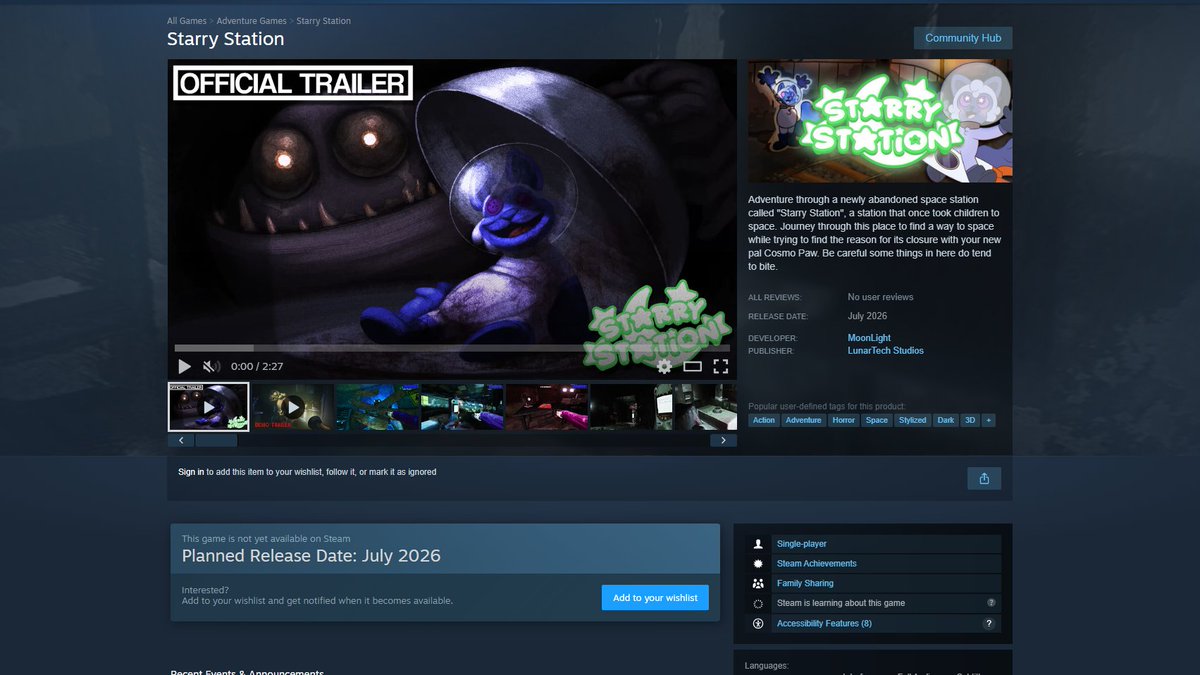The height and width of the screenshot is (675, 1200).
Task: Go to Adventure Games breadcrumb
Action: [x=251, y=21]
